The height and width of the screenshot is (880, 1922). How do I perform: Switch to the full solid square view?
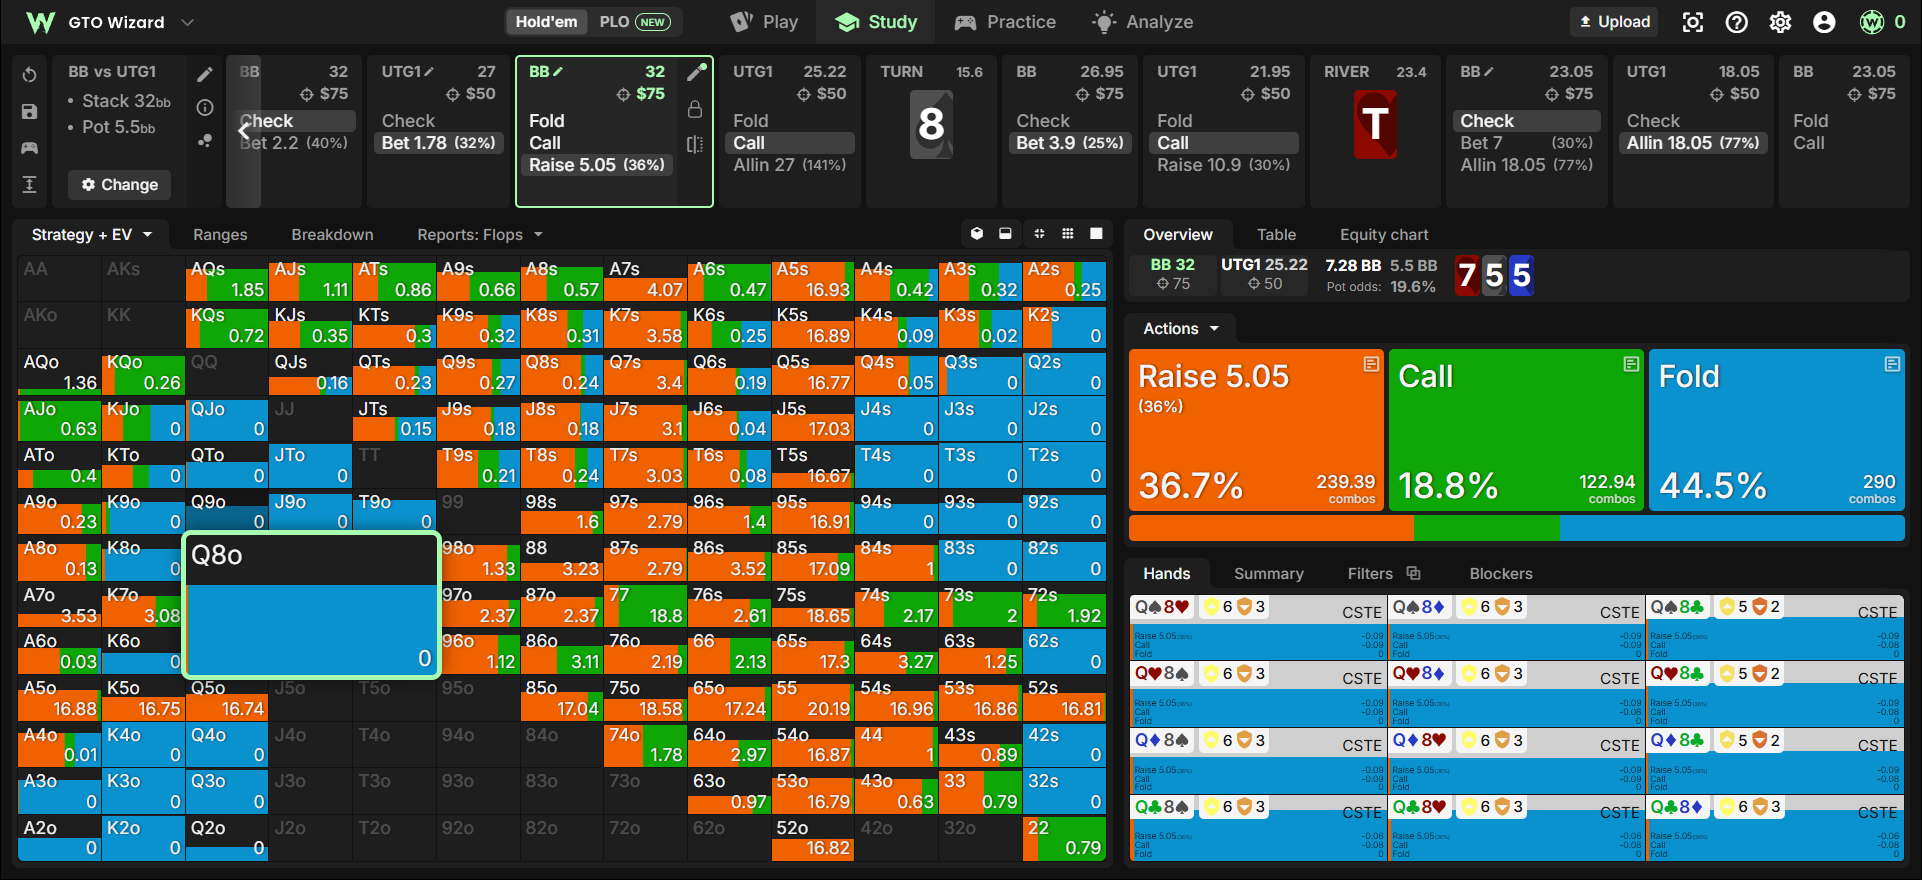tap(1096, 234)
